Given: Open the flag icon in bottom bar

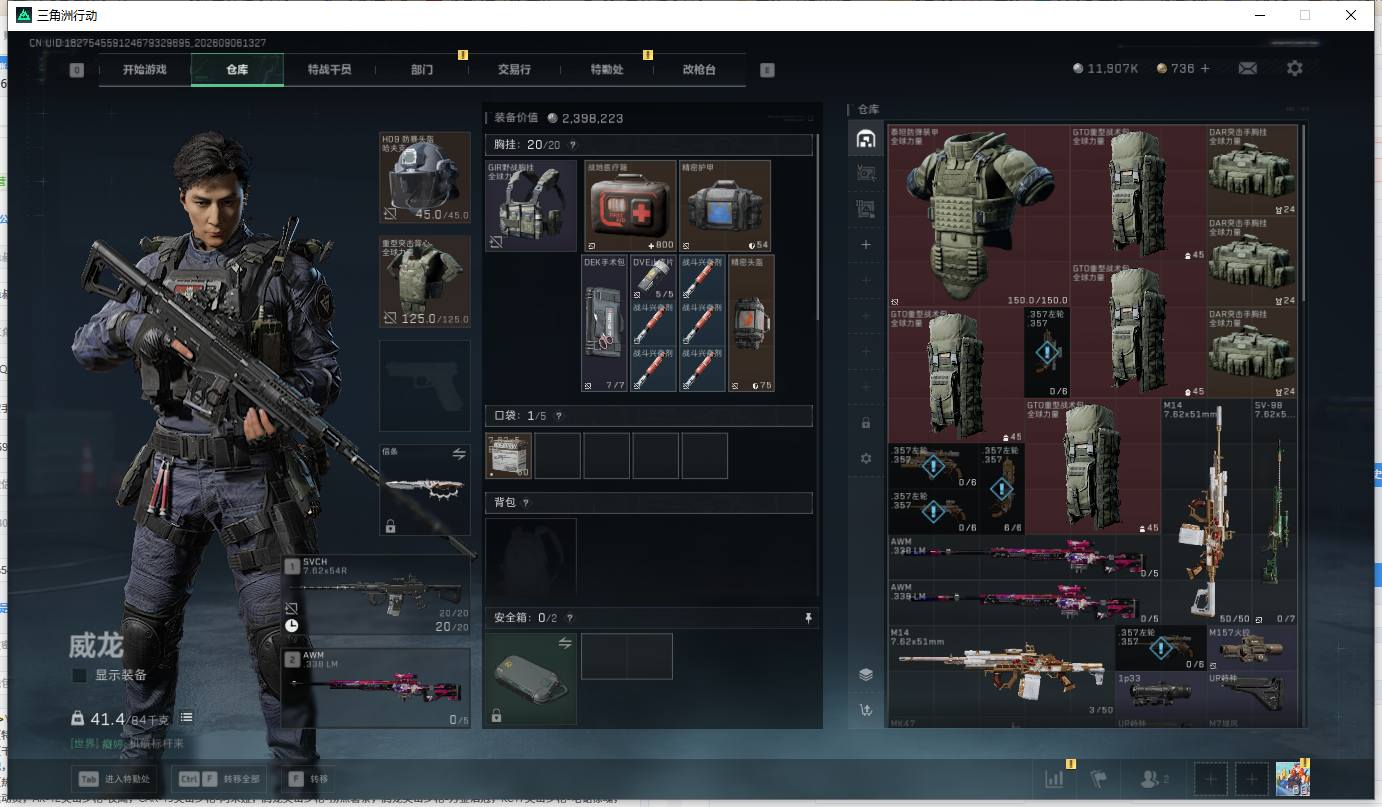Looking at the screenshot, I should click(x=1100, y=778).
